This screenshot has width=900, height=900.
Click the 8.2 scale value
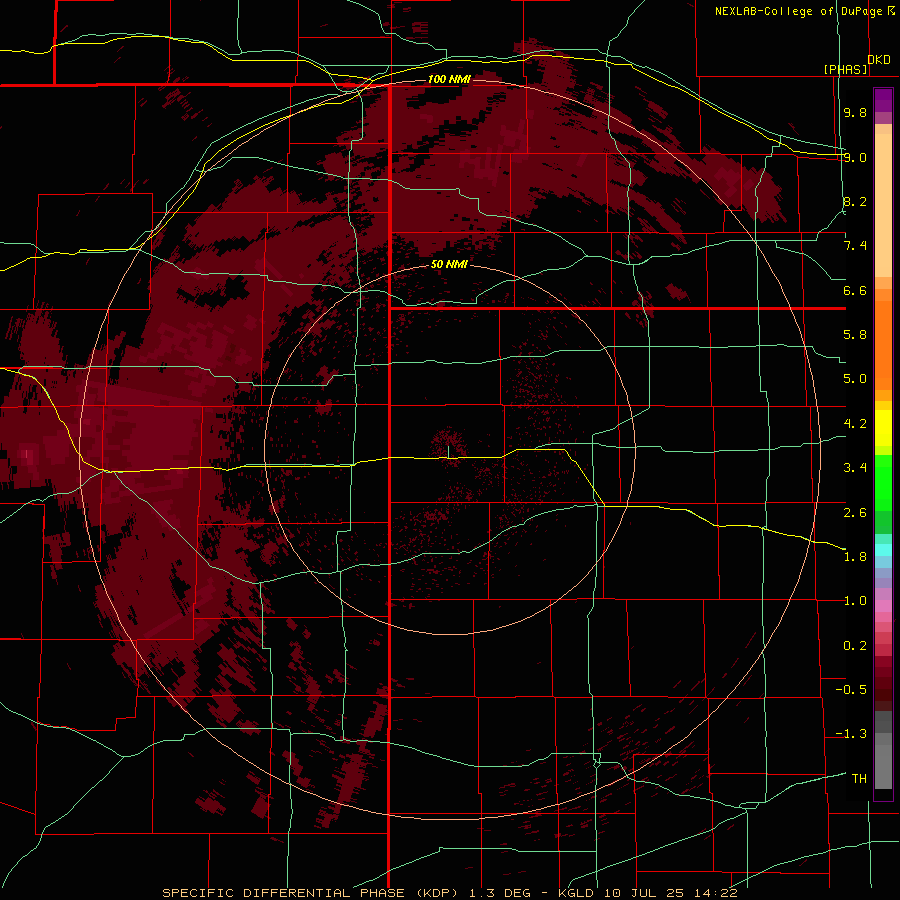coord(855,201)
